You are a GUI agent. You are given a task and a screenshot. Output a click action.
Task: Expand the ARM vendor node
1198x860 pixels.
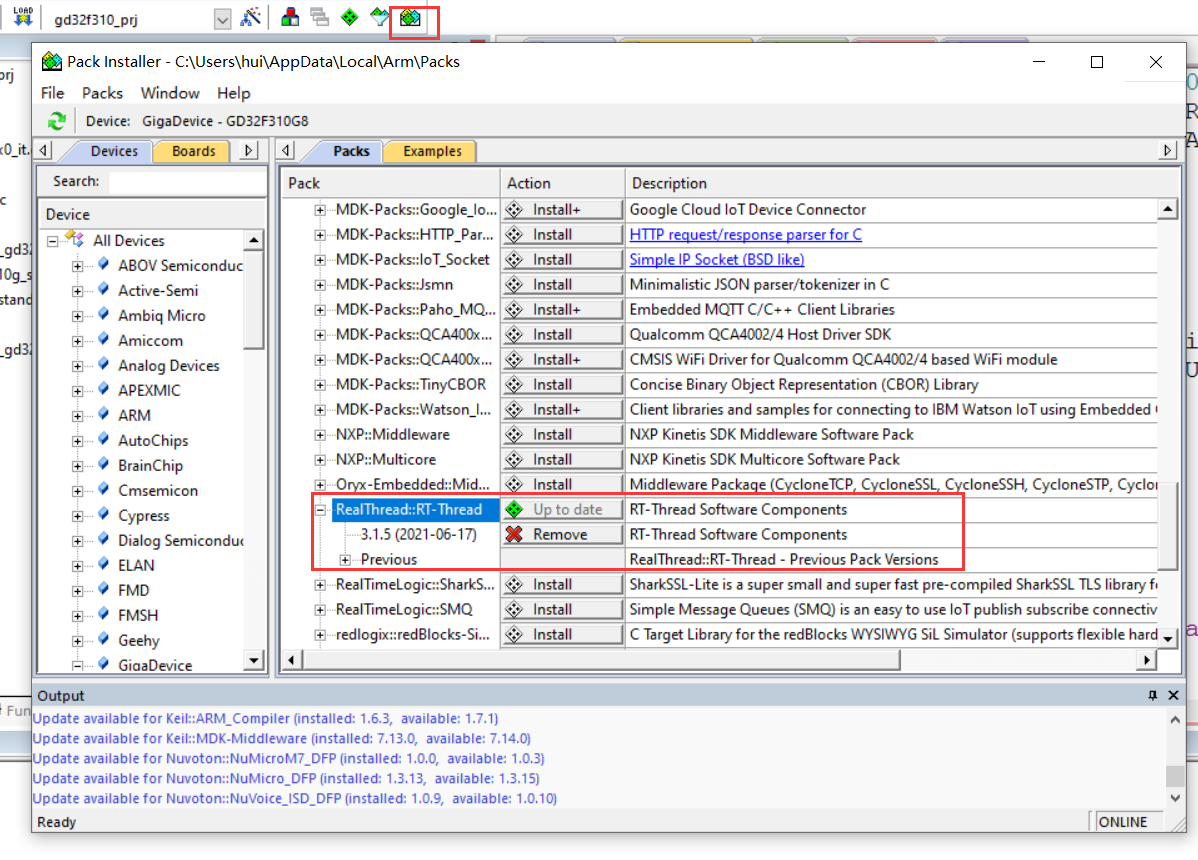pyautogui.click(x=78, y=415)
